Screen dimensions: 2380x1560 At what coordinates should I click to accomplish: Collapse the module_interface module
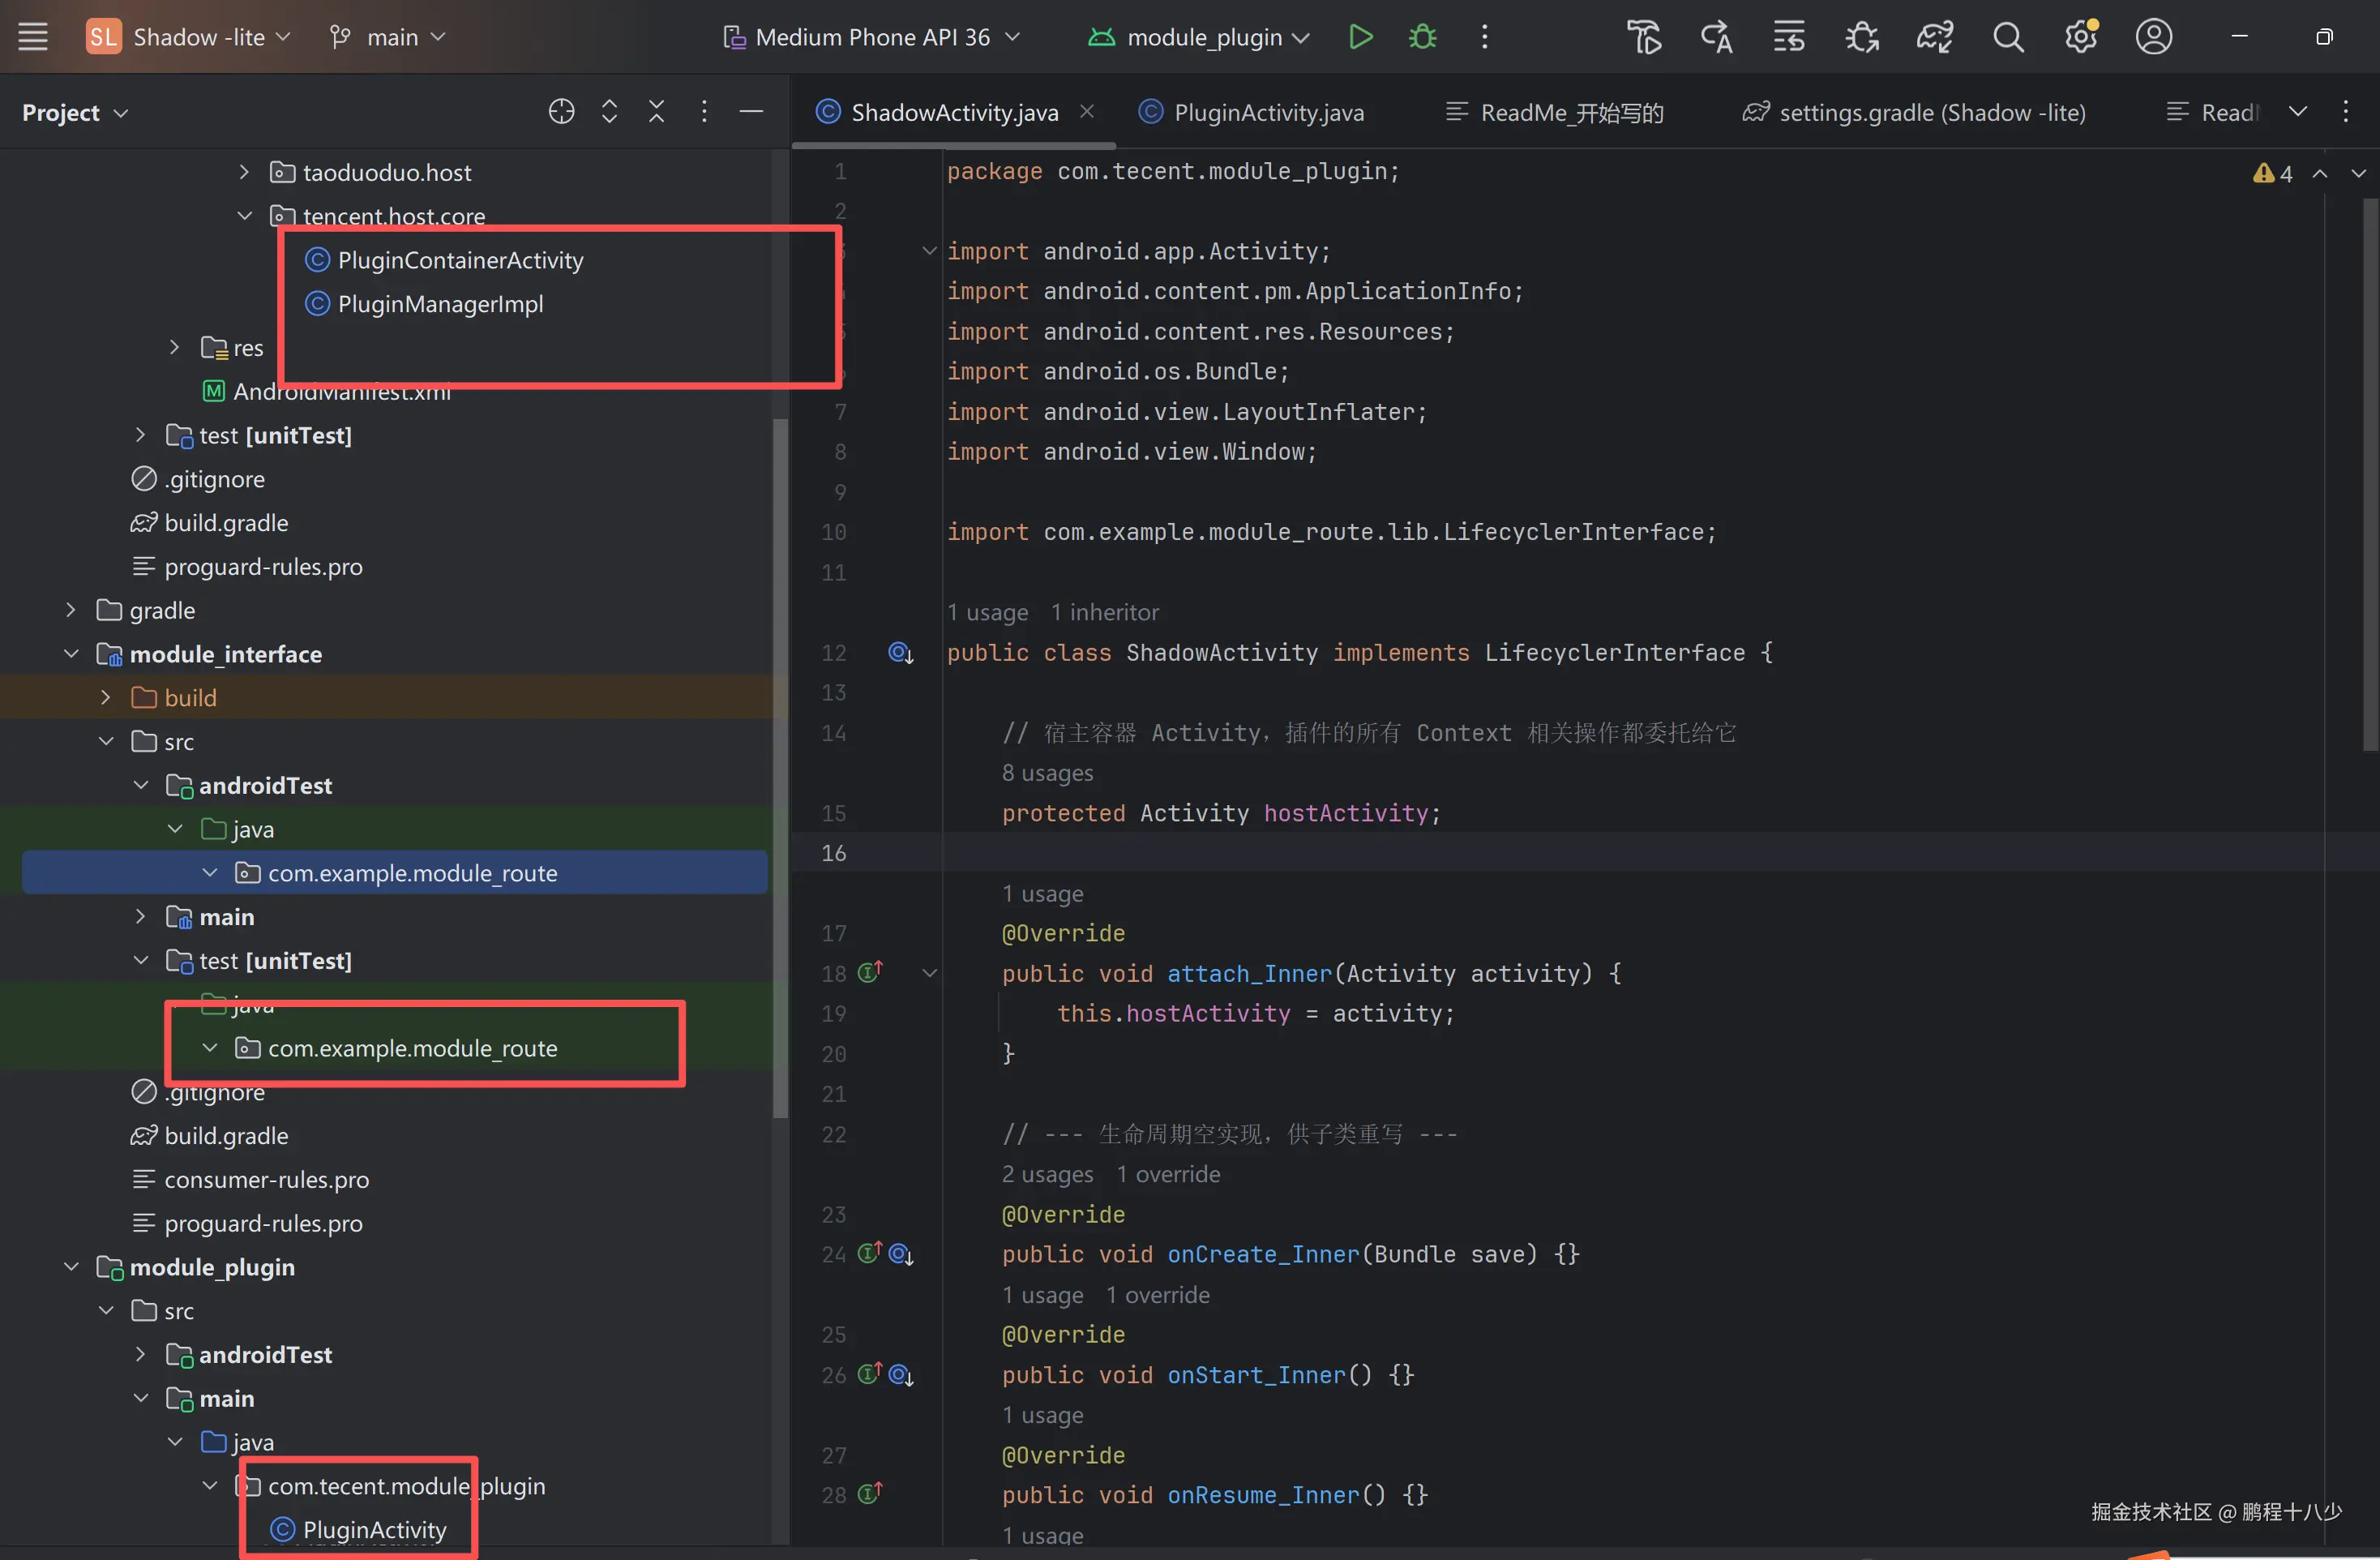click(71, 654)
